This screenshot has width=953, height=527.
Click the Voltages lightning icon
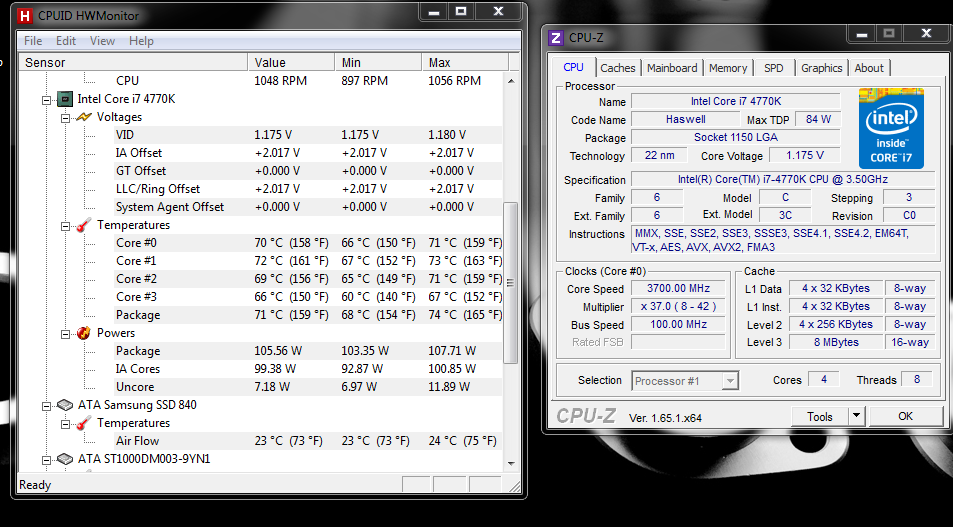point(84,117)
